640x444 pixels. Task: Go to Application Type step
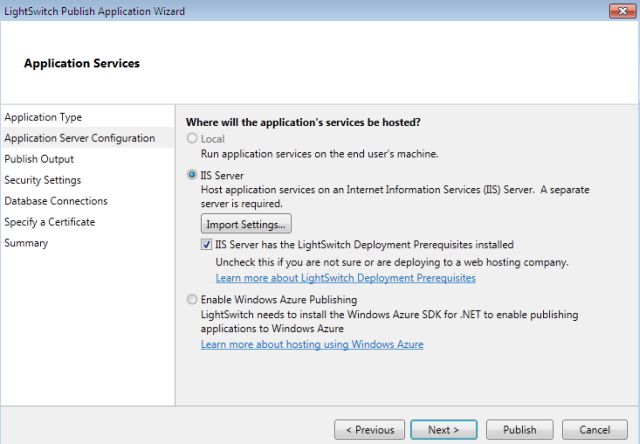(43, 117)
